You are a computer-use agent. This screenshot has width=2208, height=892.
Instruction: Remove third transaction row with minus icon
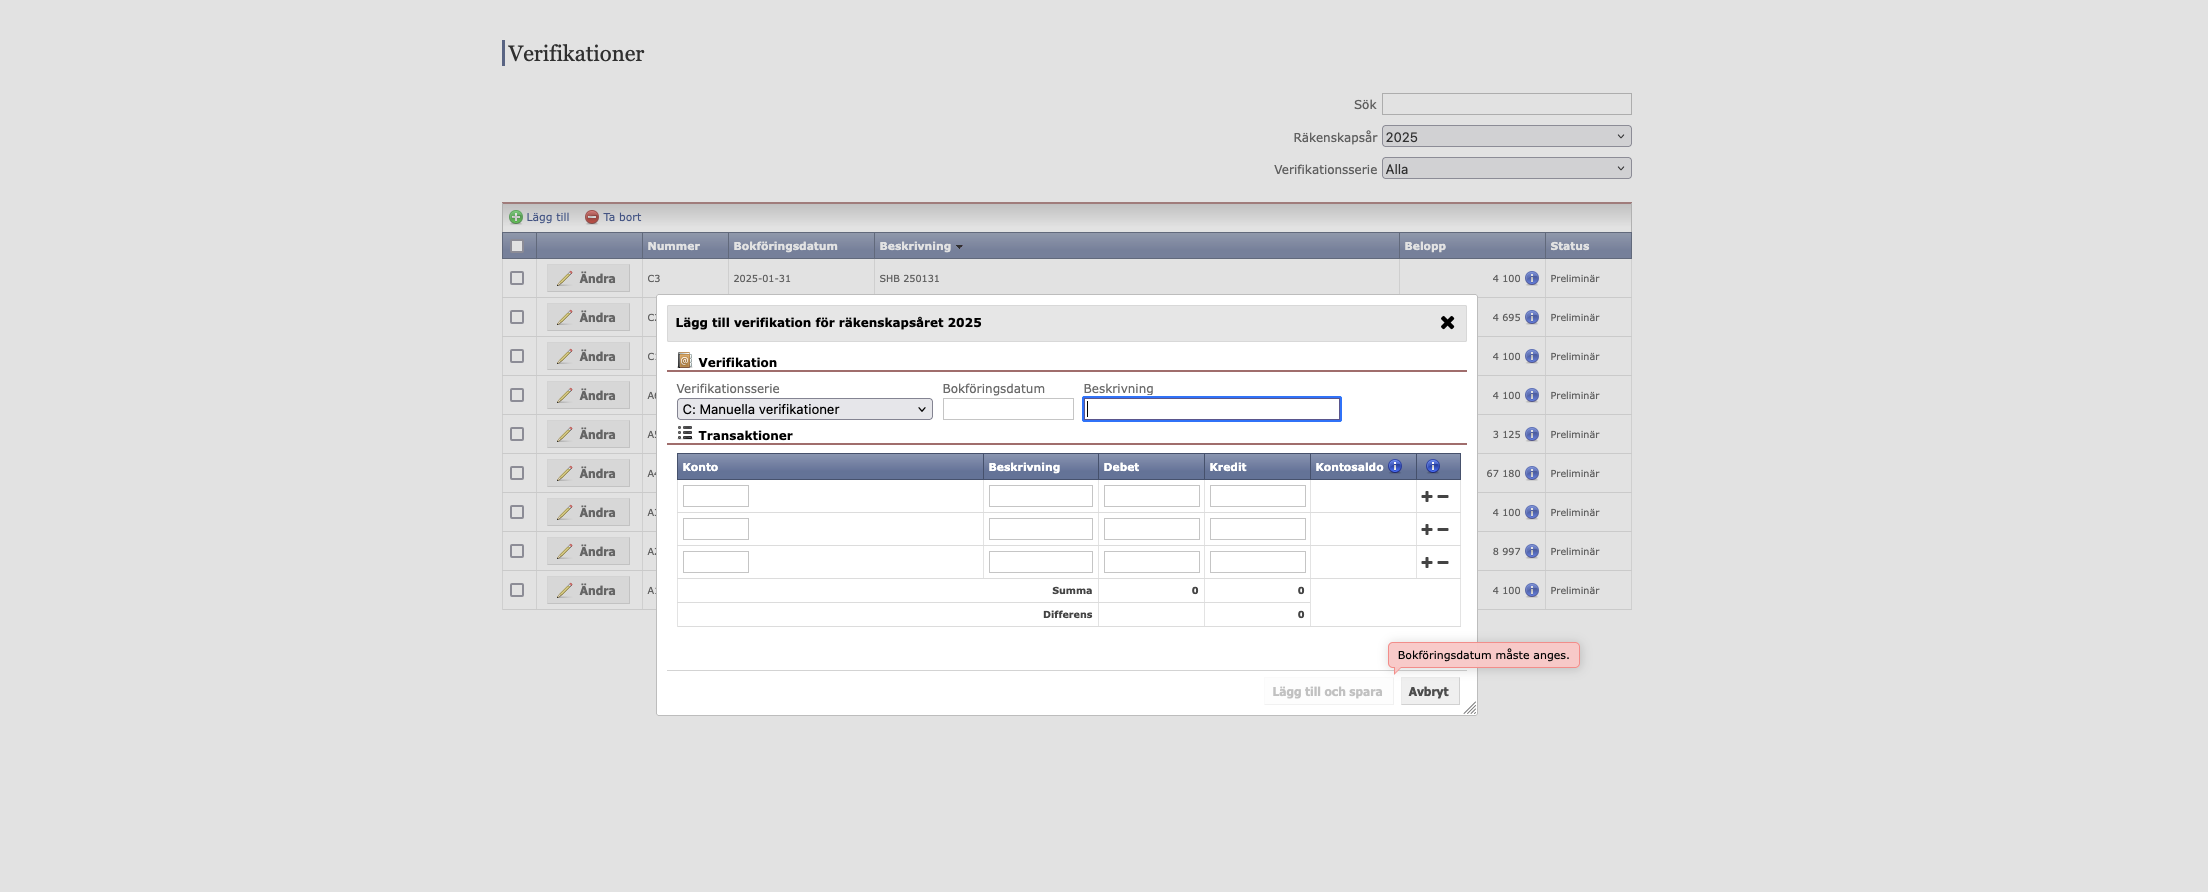coord(1443,563)
